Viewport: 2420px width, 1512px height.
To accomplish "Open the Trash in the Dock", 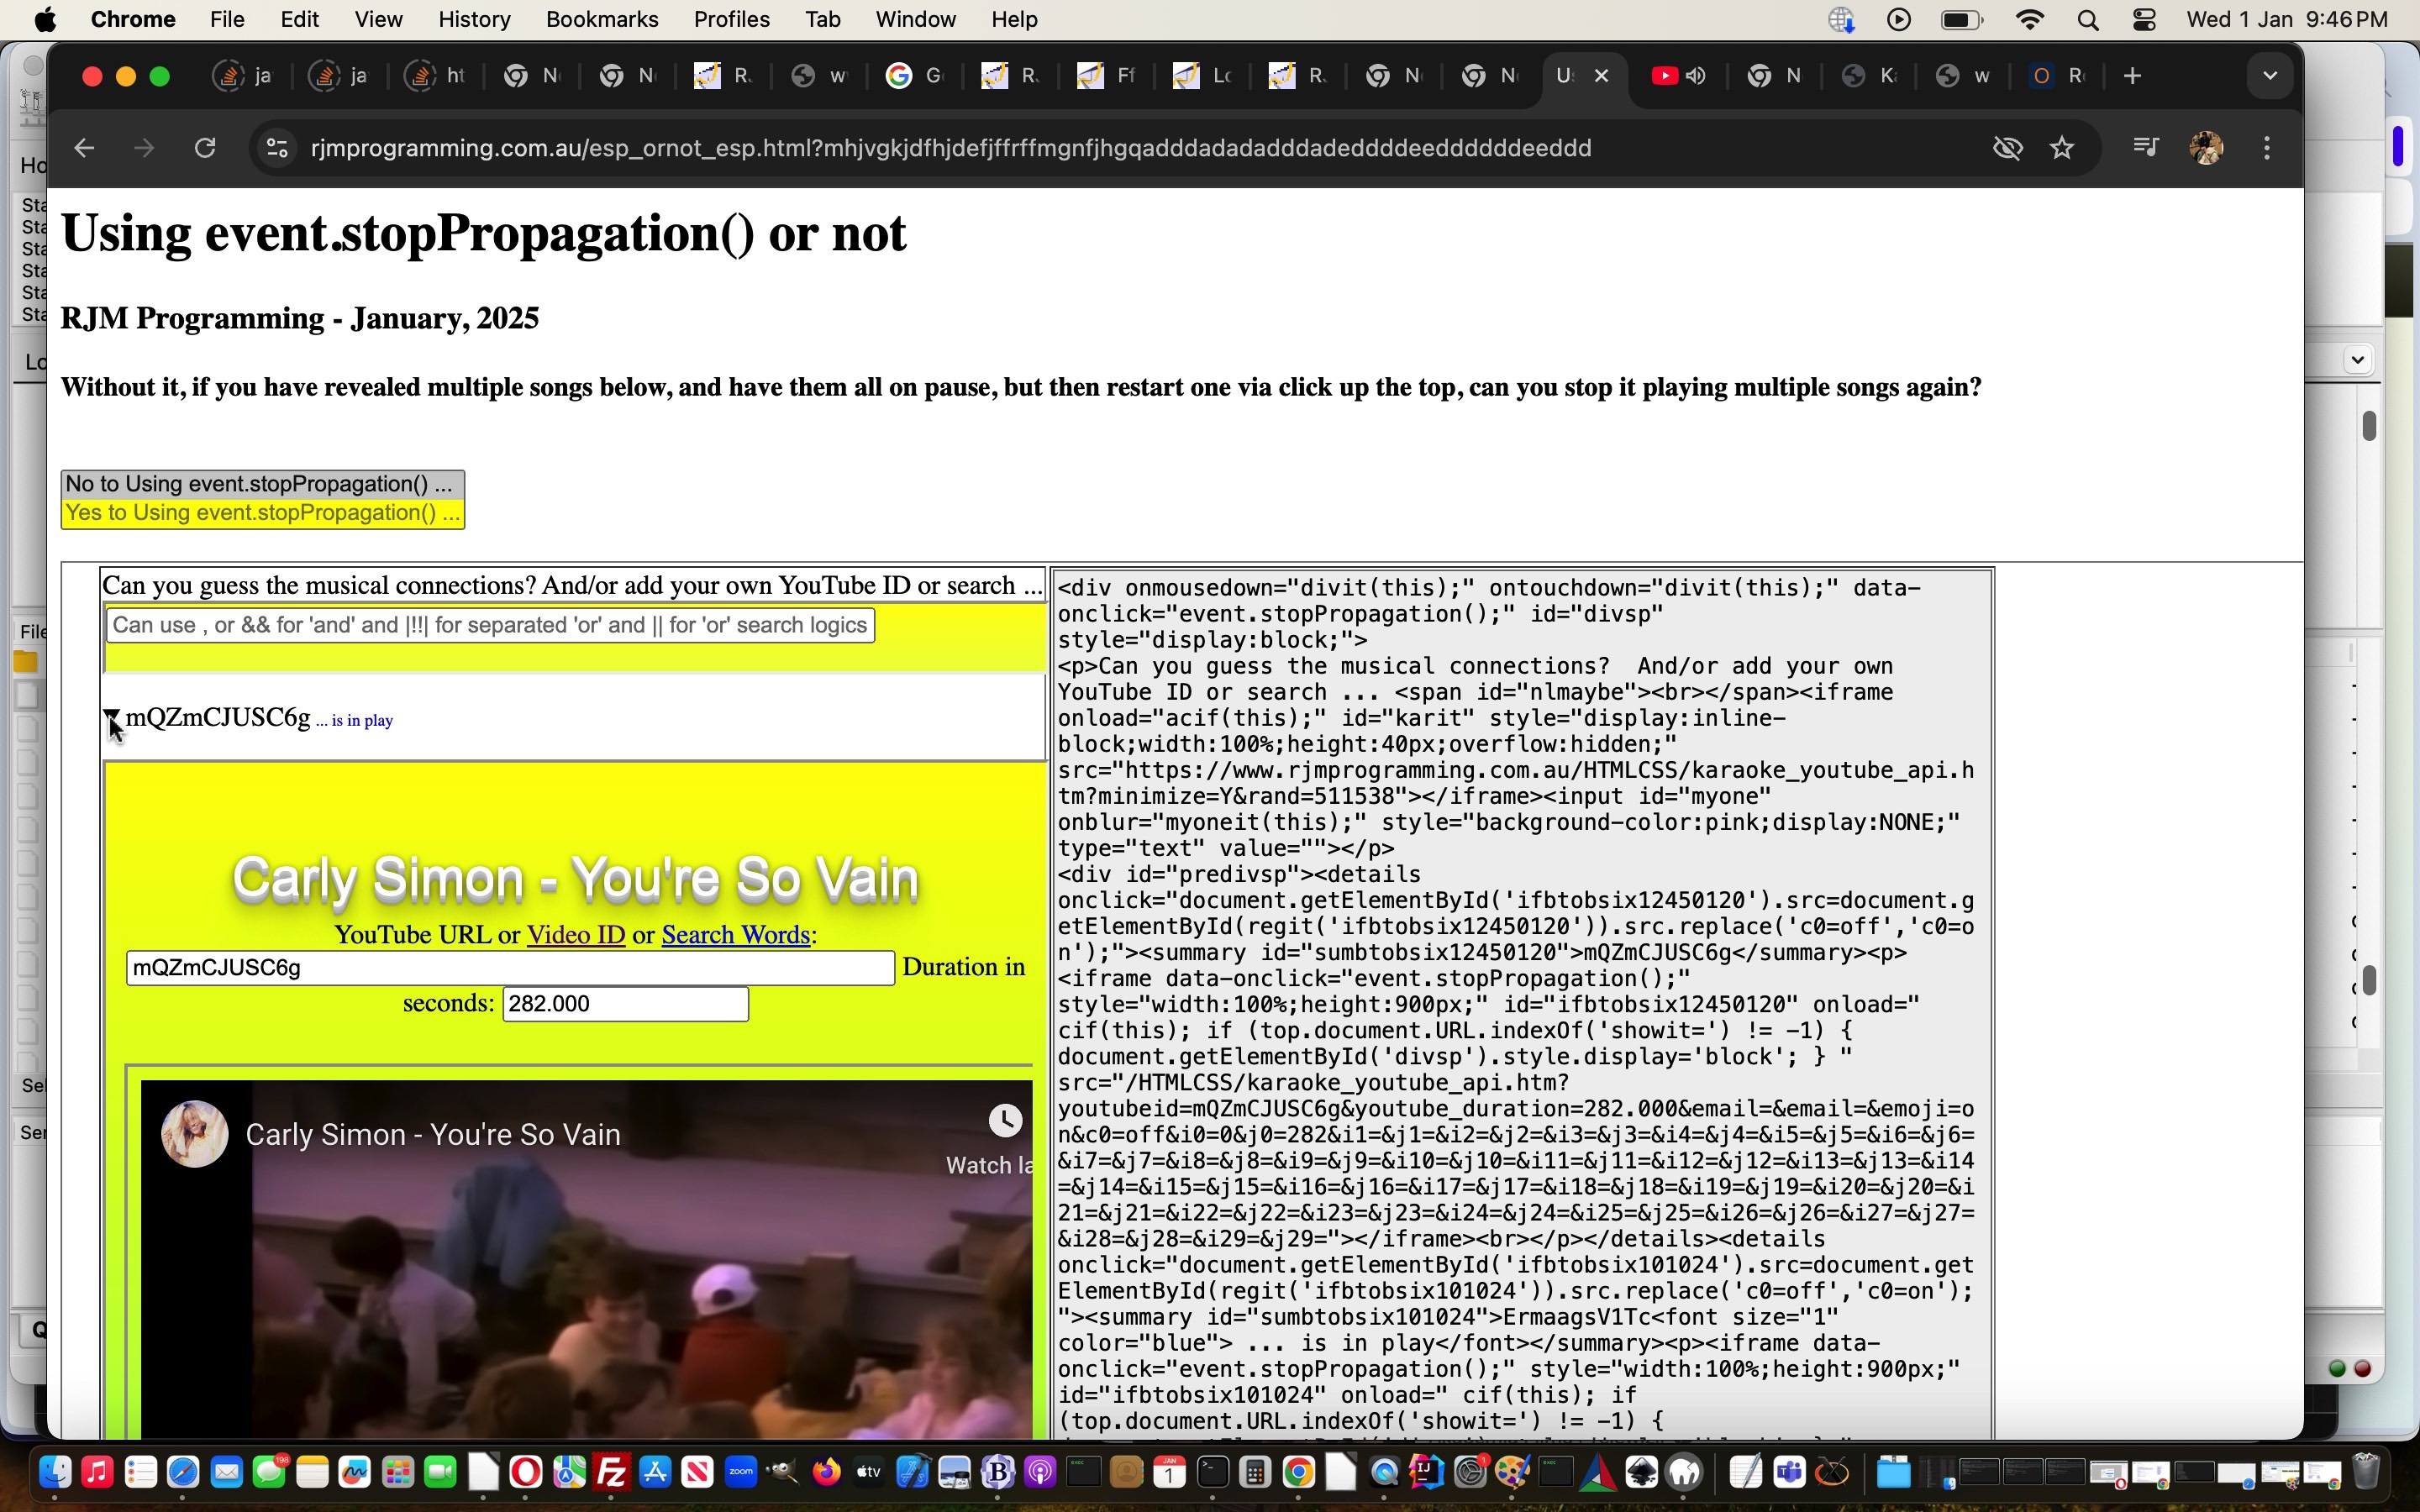I will pyautogui.click(x=2366, y=1473).
